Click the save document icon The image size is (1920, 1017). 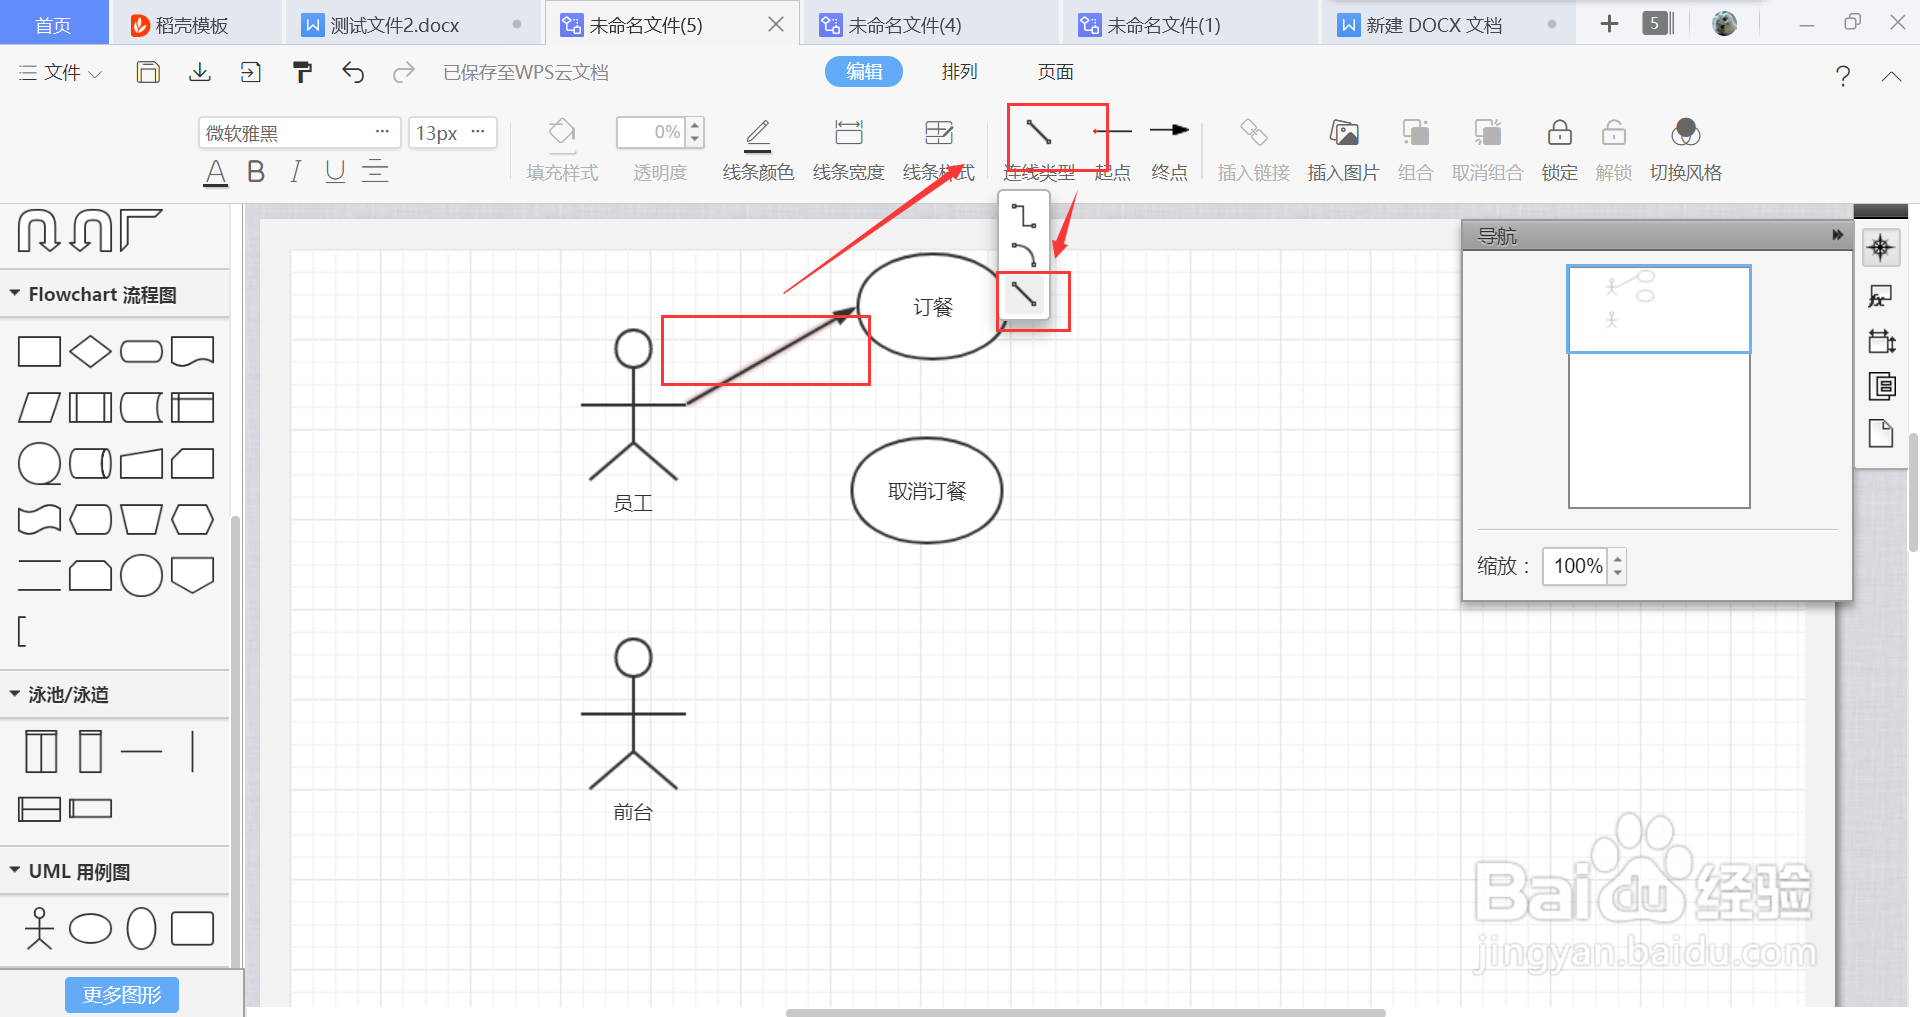148,72
